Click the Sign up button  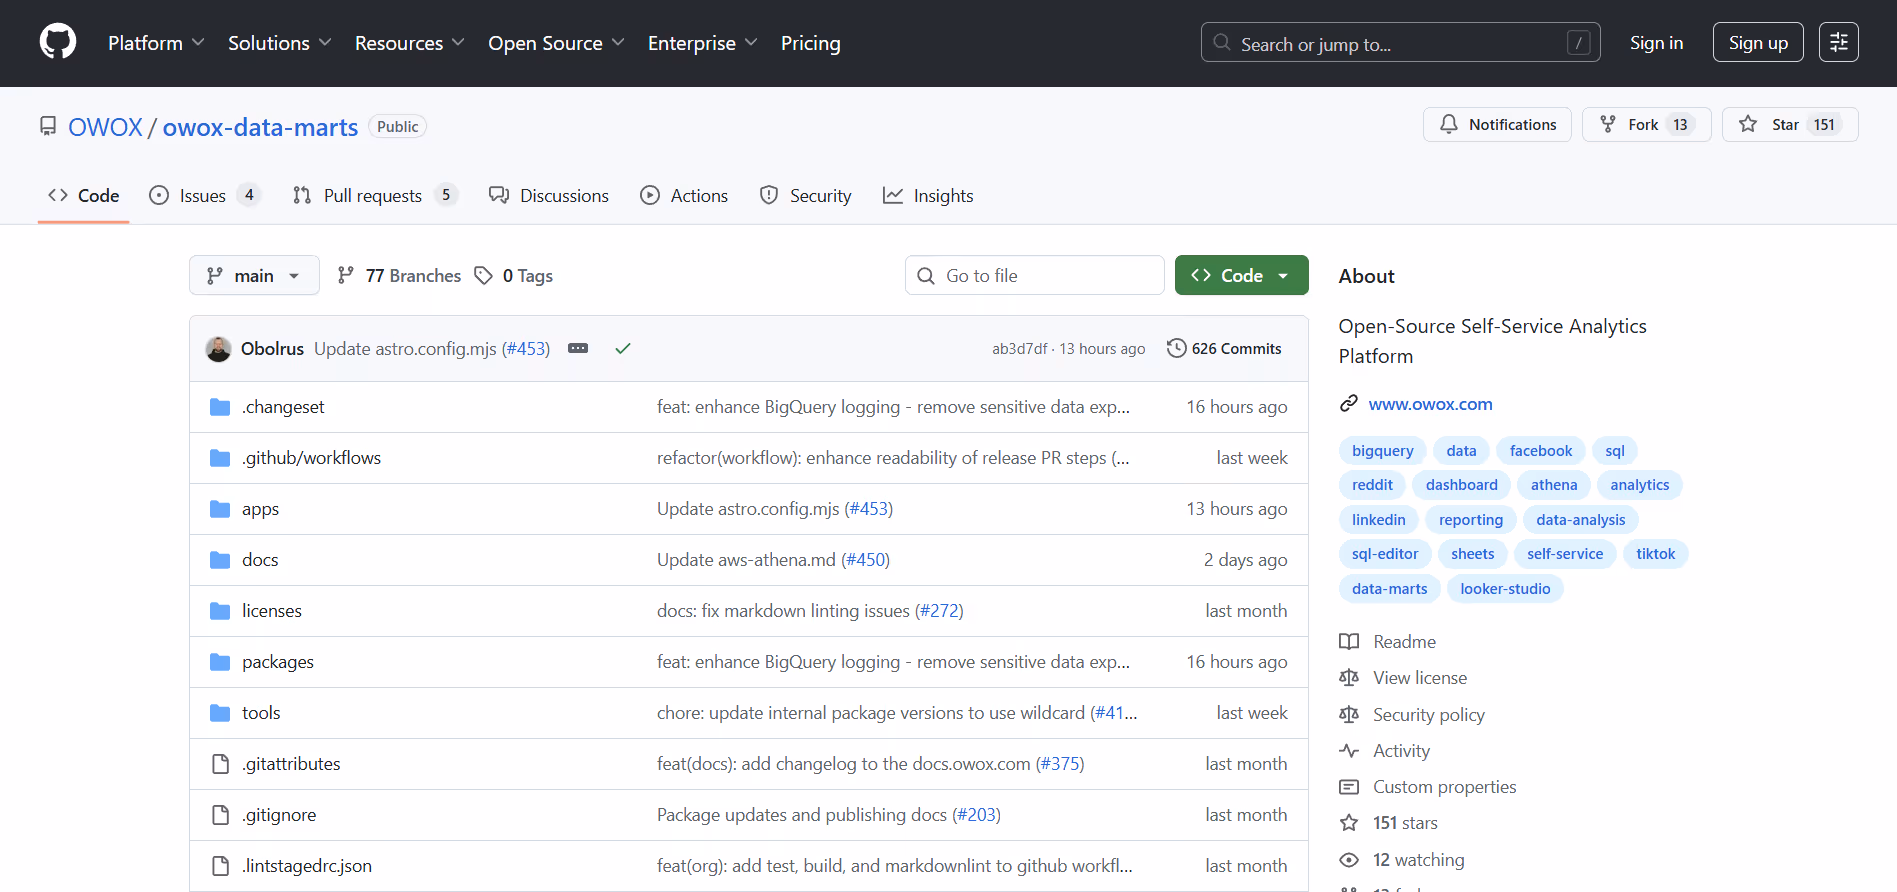point(1758,43)
